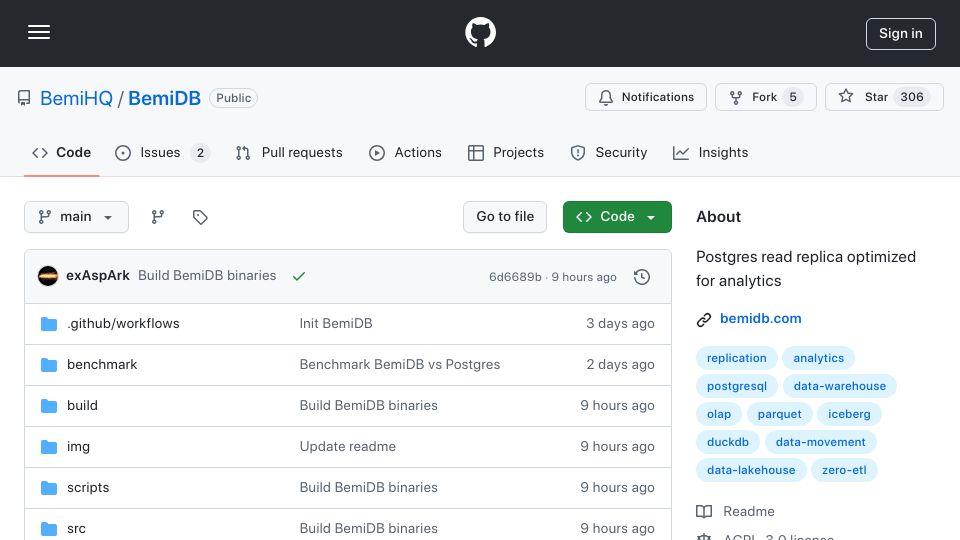This screenshot has width=960, height=540.
Task: Select the duckdb topic tag
Action: pyautogui.click(x=728, y=442)
